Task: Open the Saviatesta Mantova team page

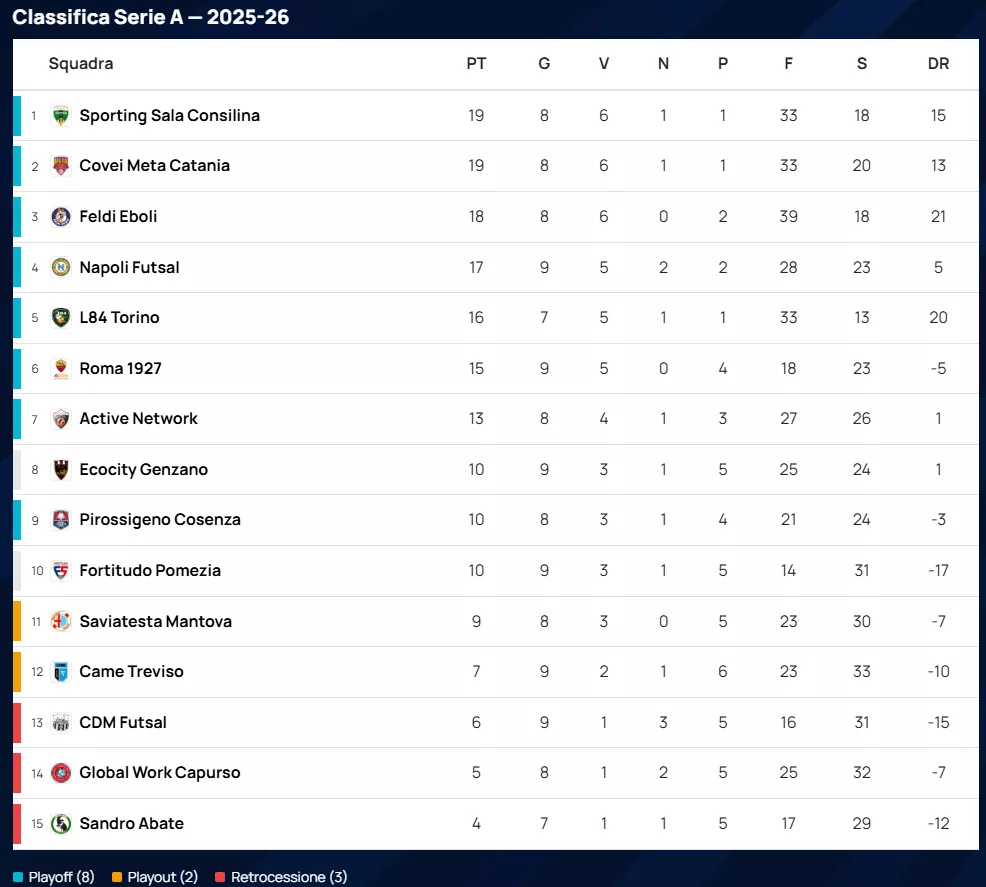Action: click(155, 621)
